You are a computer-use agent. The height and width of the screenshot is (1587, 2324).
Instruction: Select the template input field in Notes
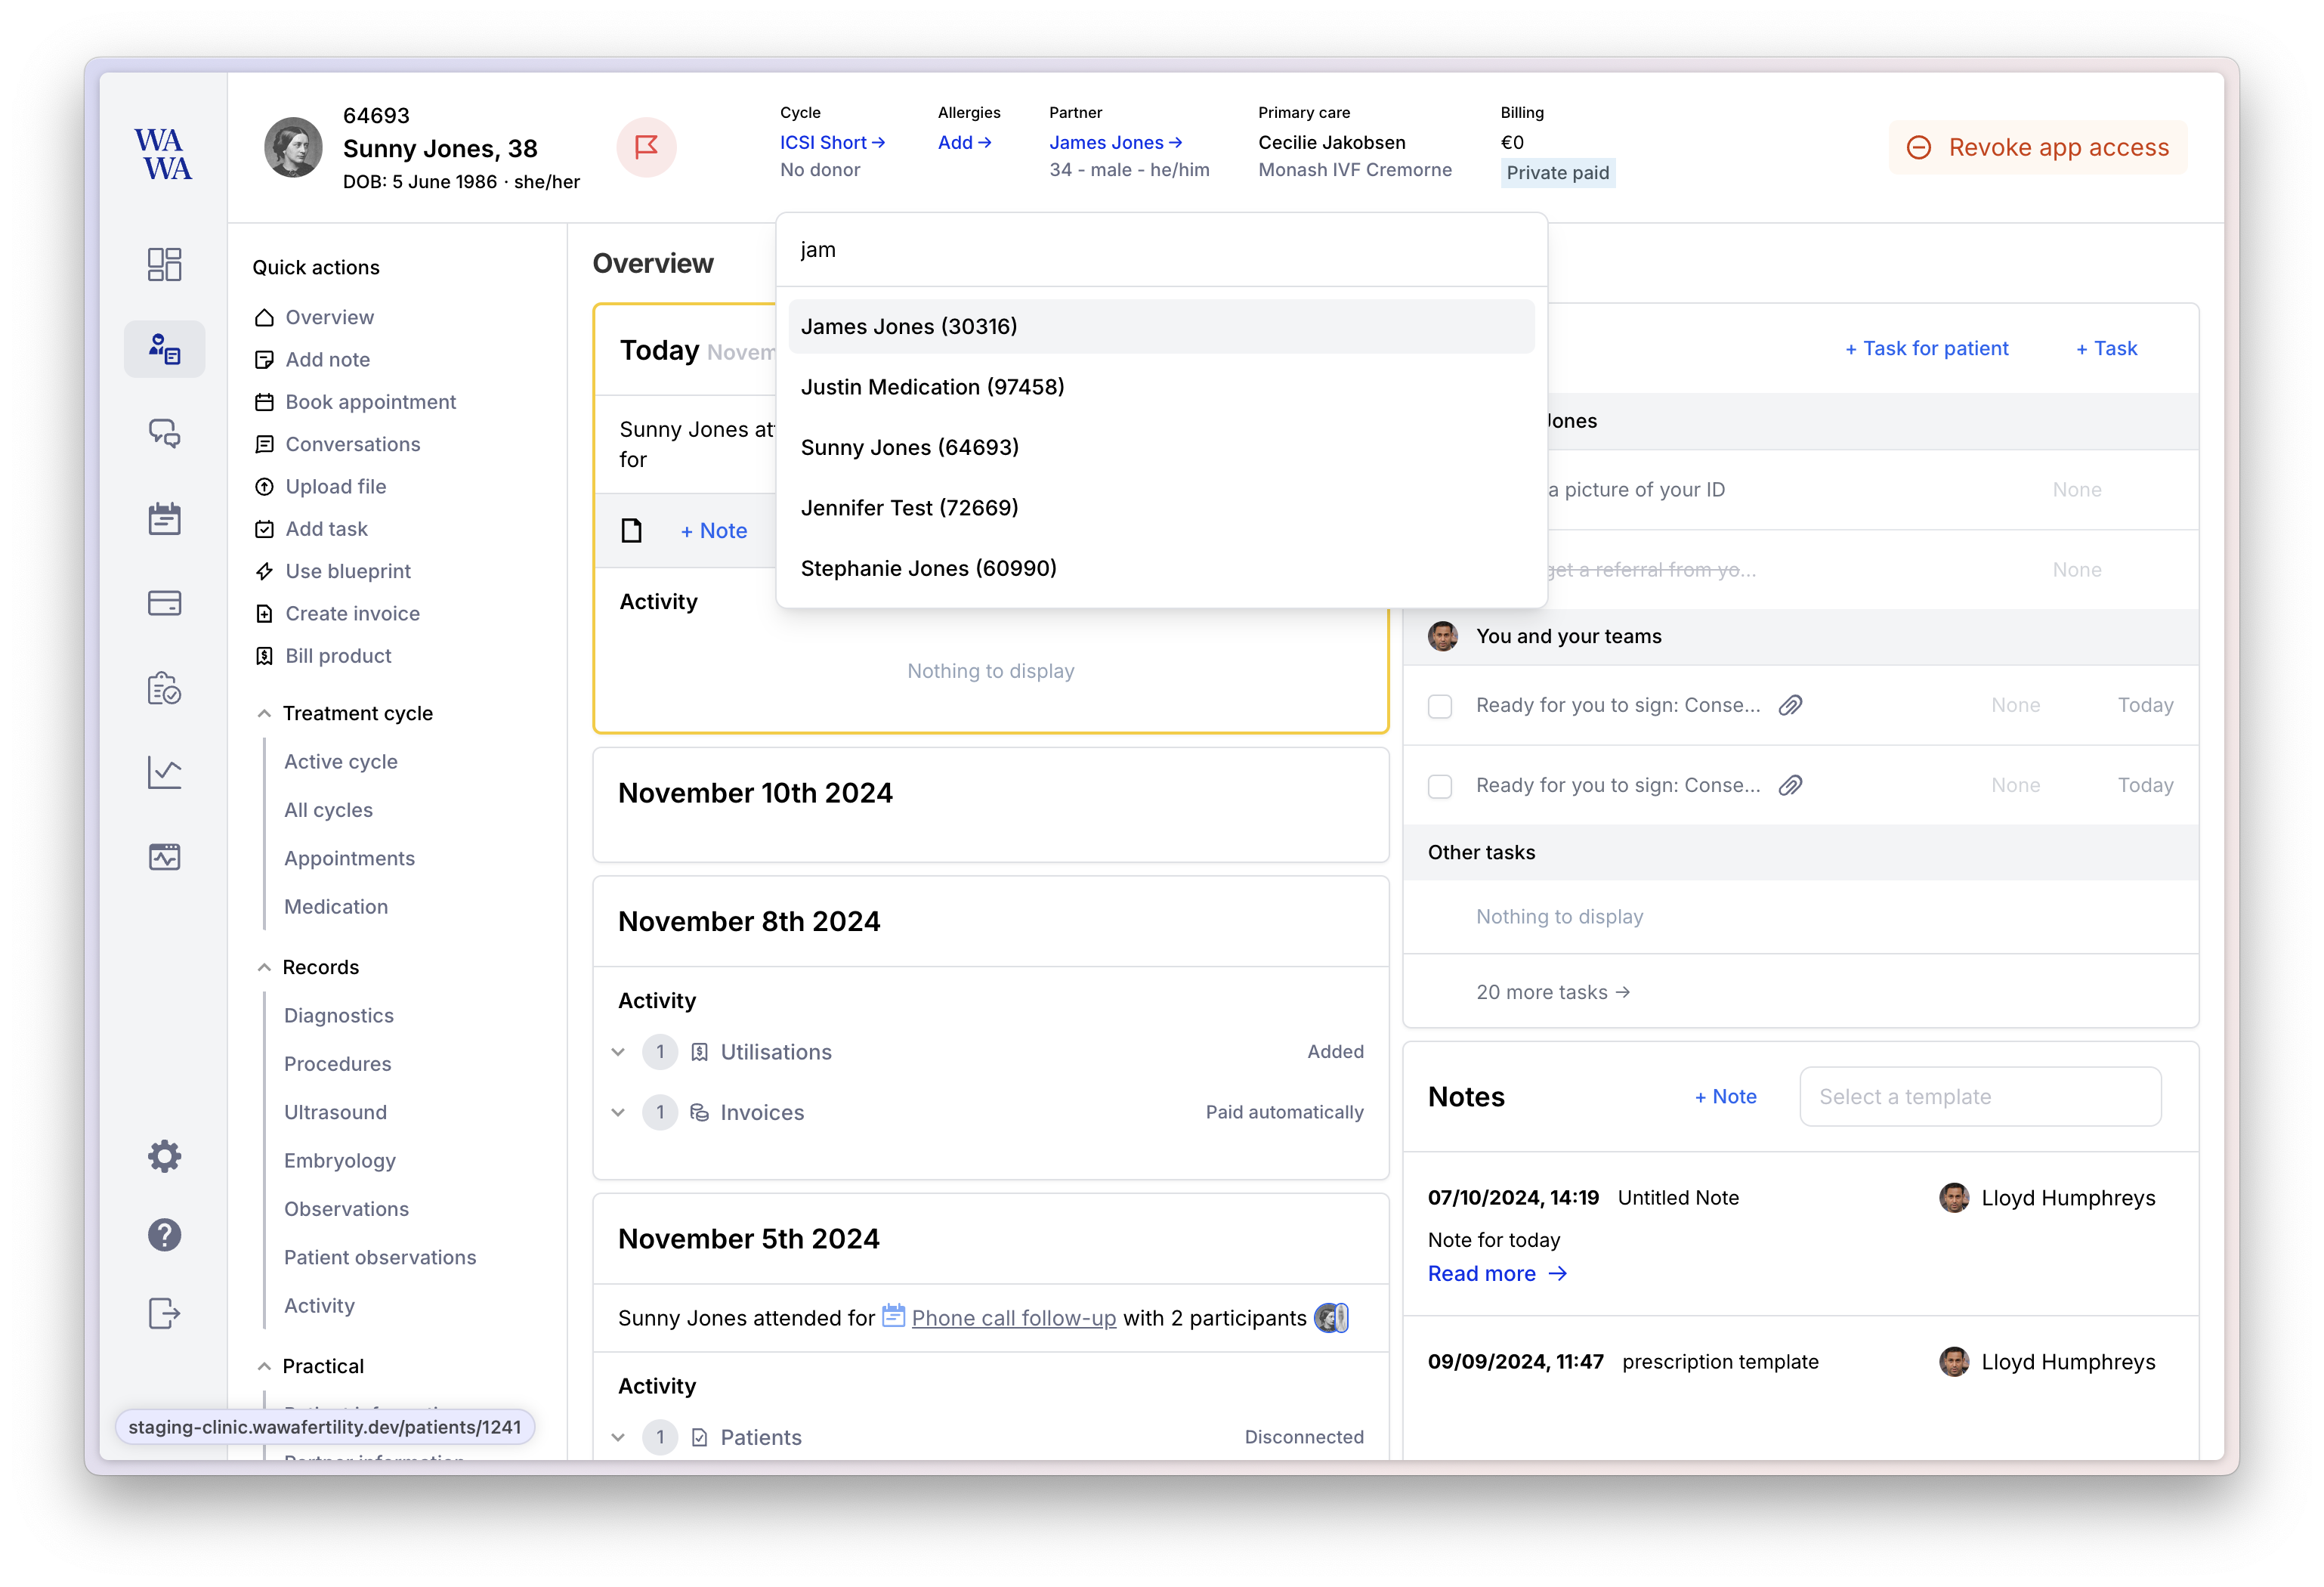pos(1982,1096)
